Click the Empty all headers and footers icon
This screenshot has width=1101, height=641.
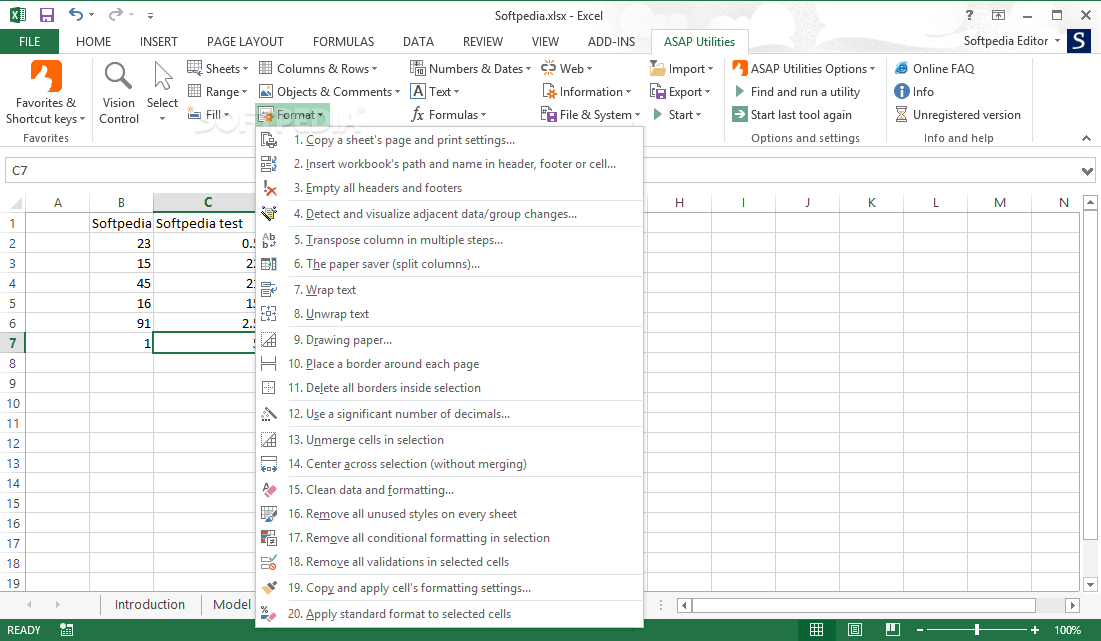point(269,187)
